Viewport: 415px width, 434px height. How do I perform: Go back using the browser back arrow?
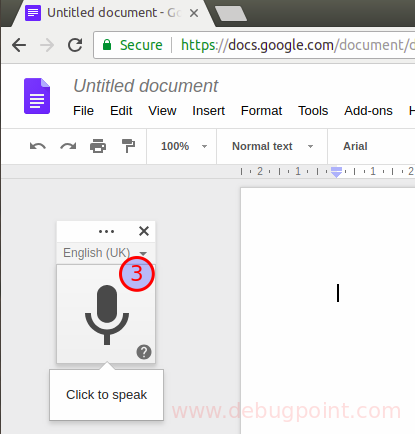[19, 45]
